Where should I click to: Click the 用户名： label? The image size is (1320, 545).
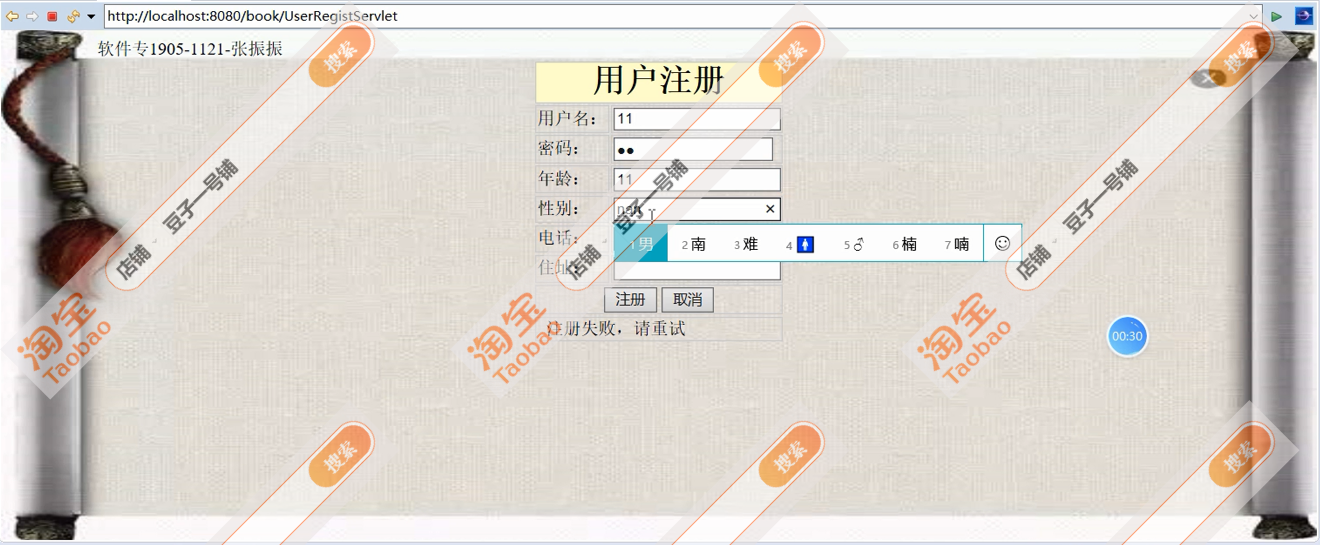[567, 119]
